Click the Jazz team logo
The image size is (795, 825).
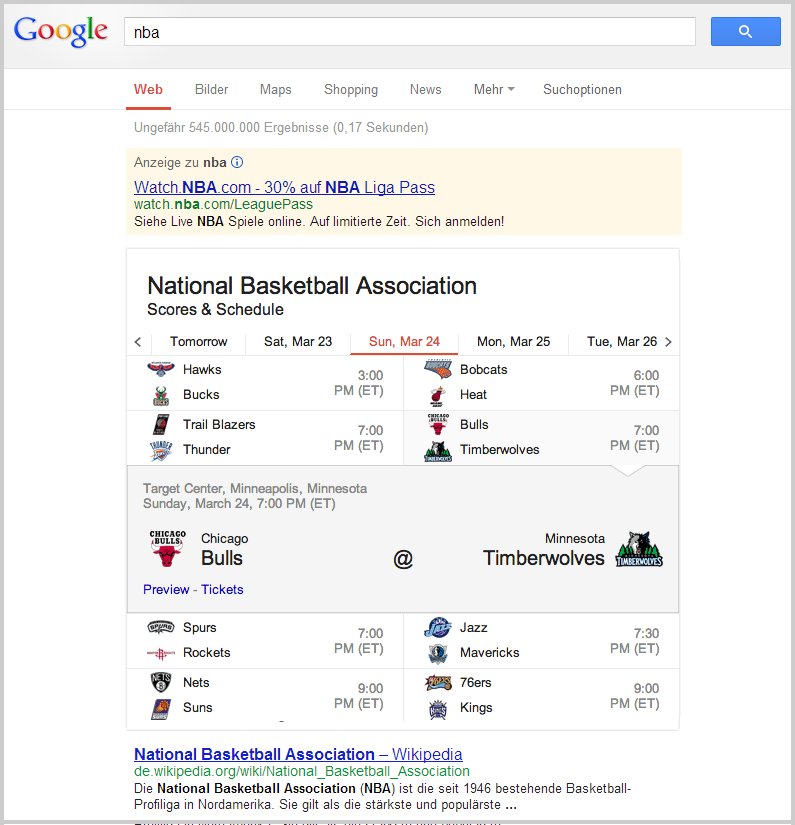pyautogui.click(x=437, y=628)
